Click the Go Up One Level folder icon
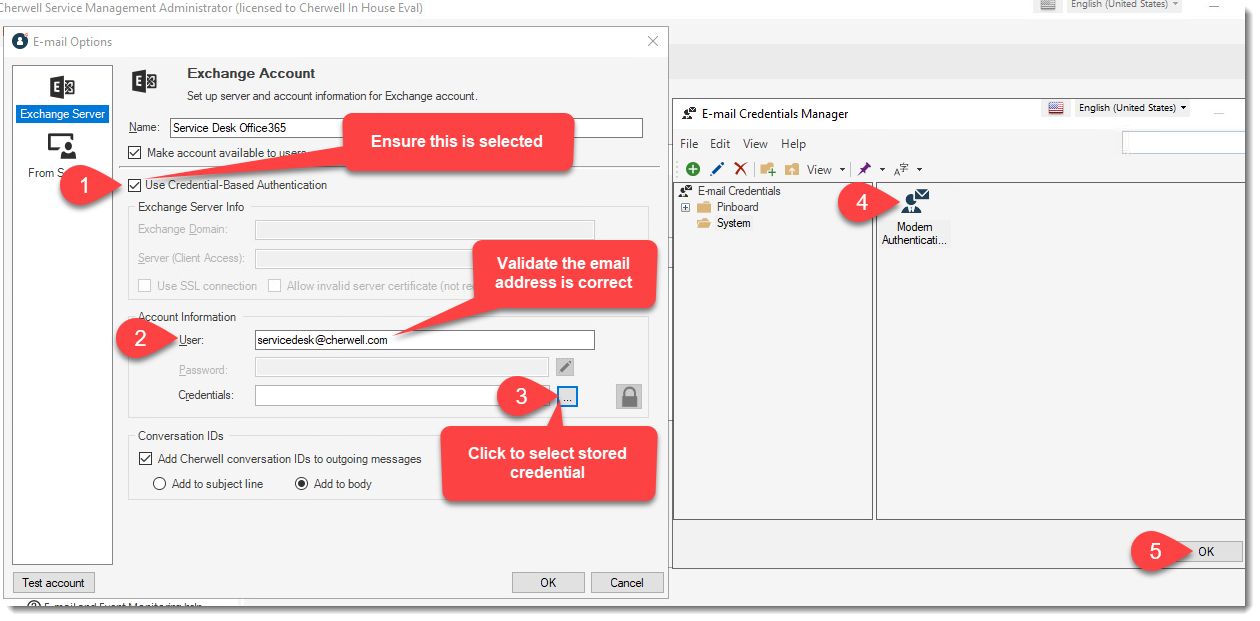This screenshot has width=1260, height=621. tap(792, 169)
